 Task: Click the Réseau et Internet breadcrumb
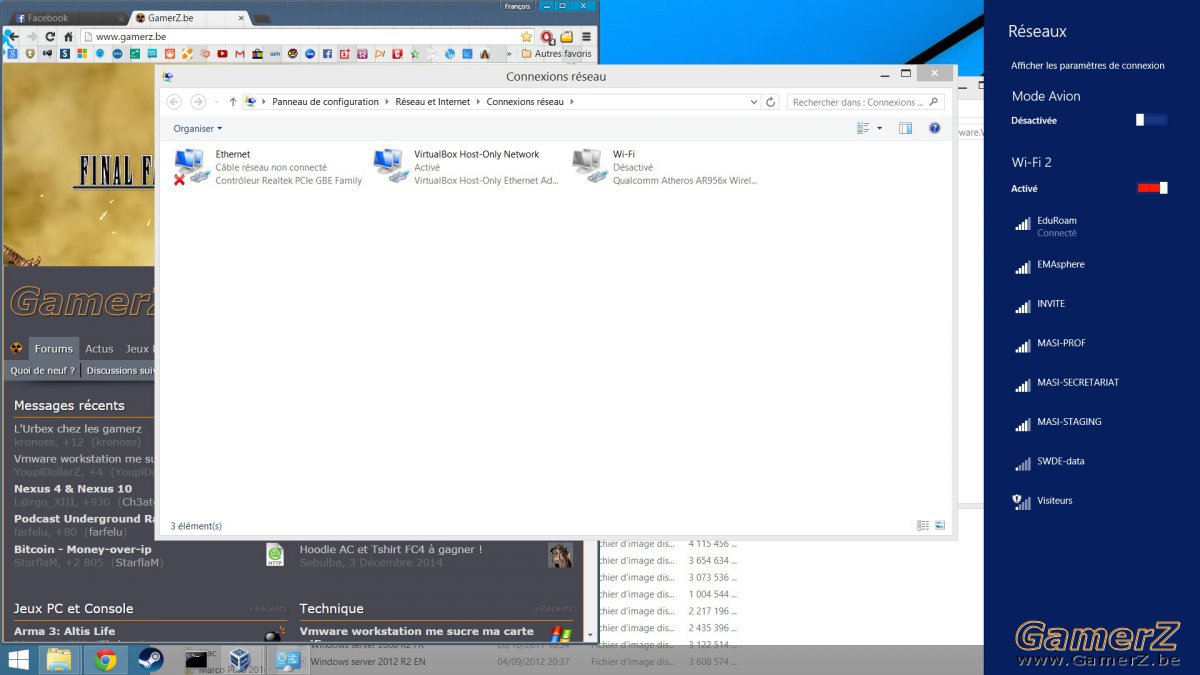(433, 102)
